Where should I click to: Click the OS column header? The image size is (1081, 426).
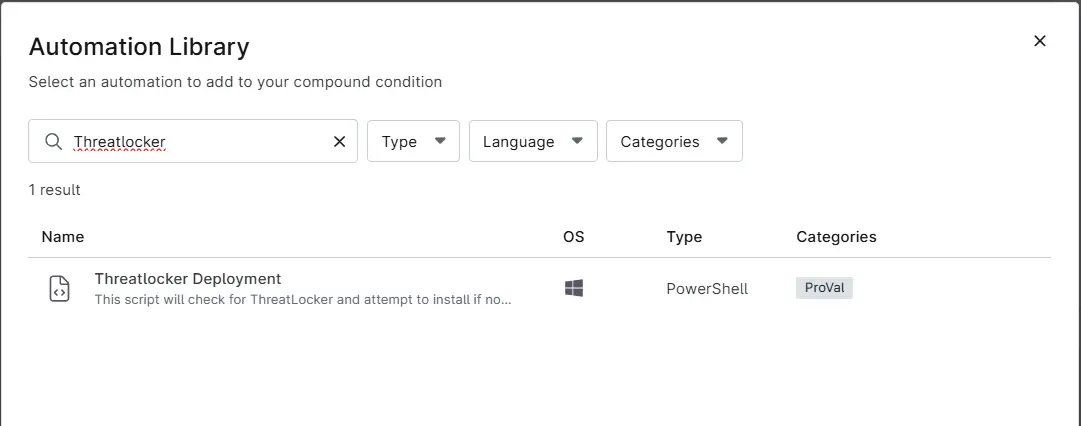[574, 236]
